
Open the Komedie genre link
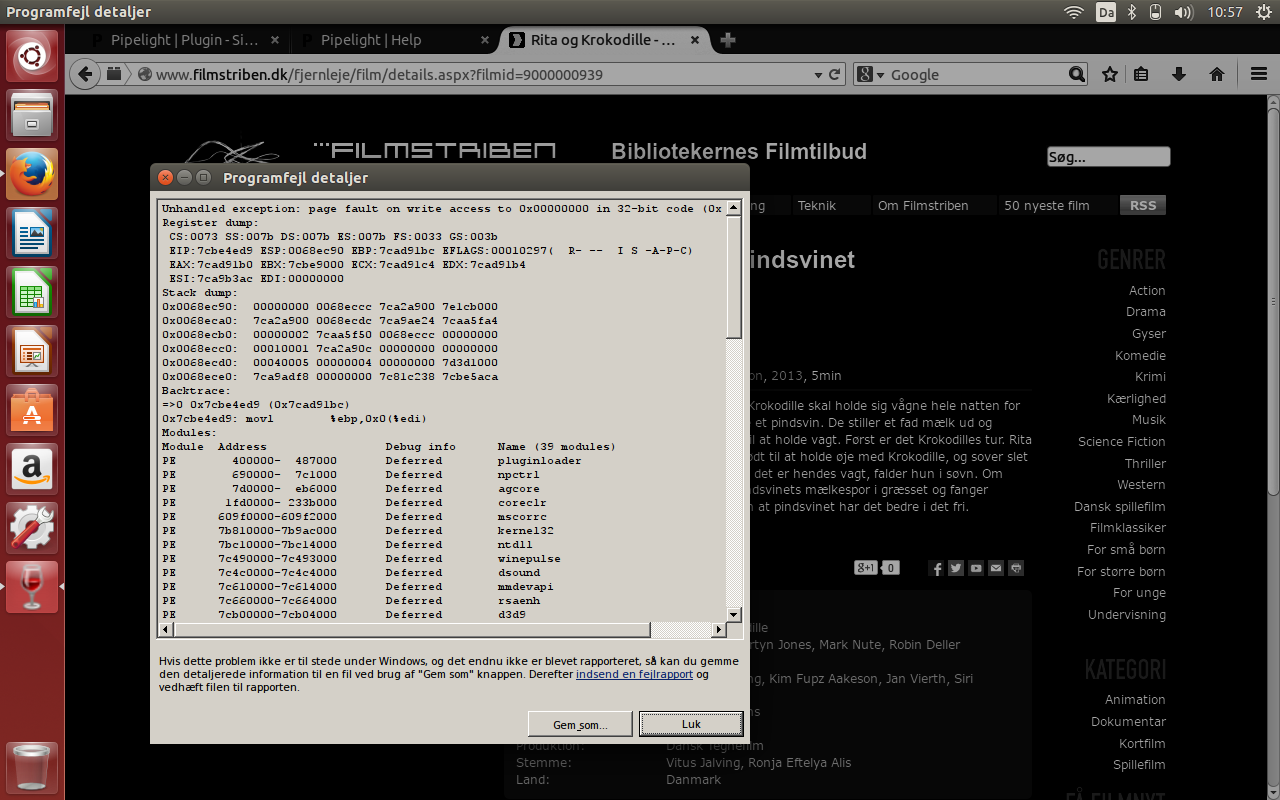pyautogui.click(x=1140, y=355)
